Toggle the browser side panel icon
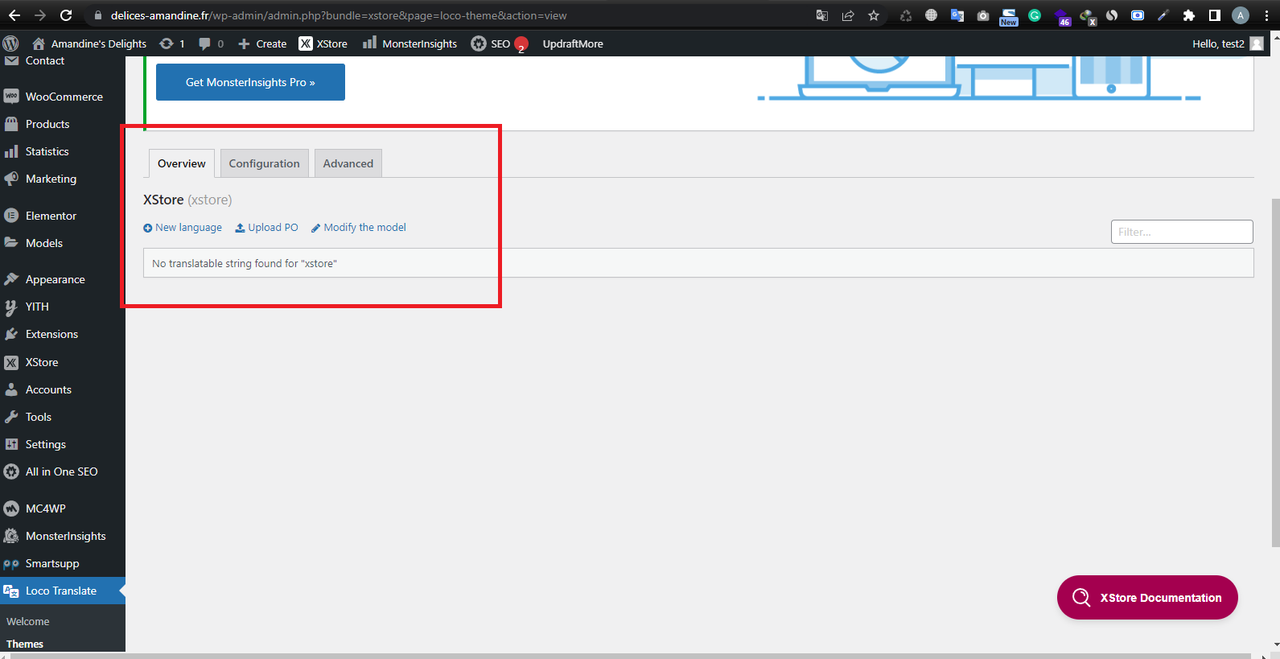 point(1214,15)
